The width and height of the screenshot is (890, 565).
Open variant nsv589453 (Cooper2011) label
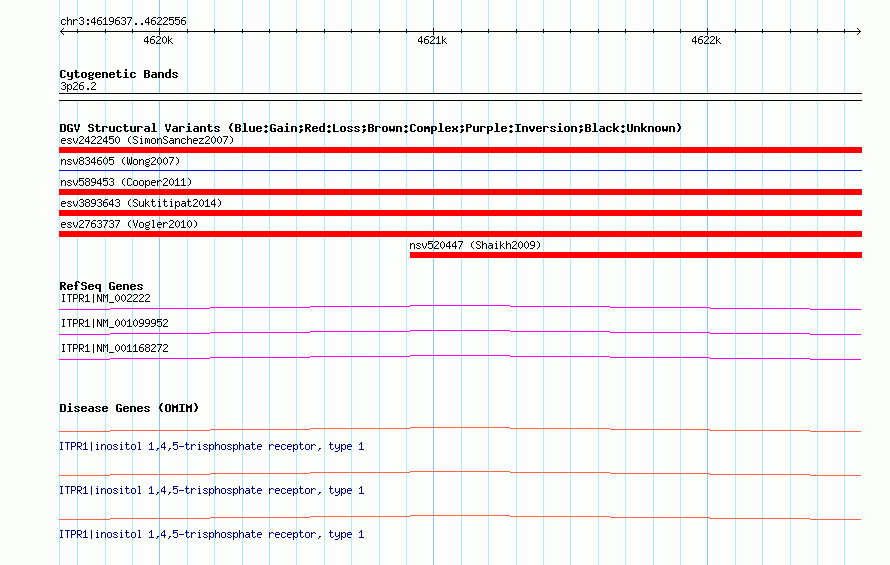[126, 182]
